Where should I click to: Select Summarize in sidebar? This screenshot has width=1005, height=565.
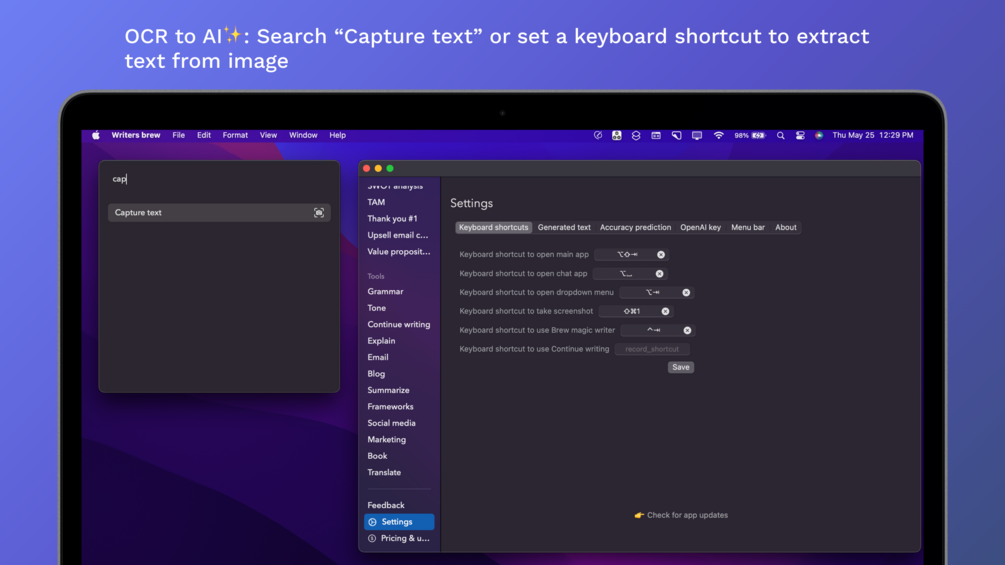(x=388, y=390)
